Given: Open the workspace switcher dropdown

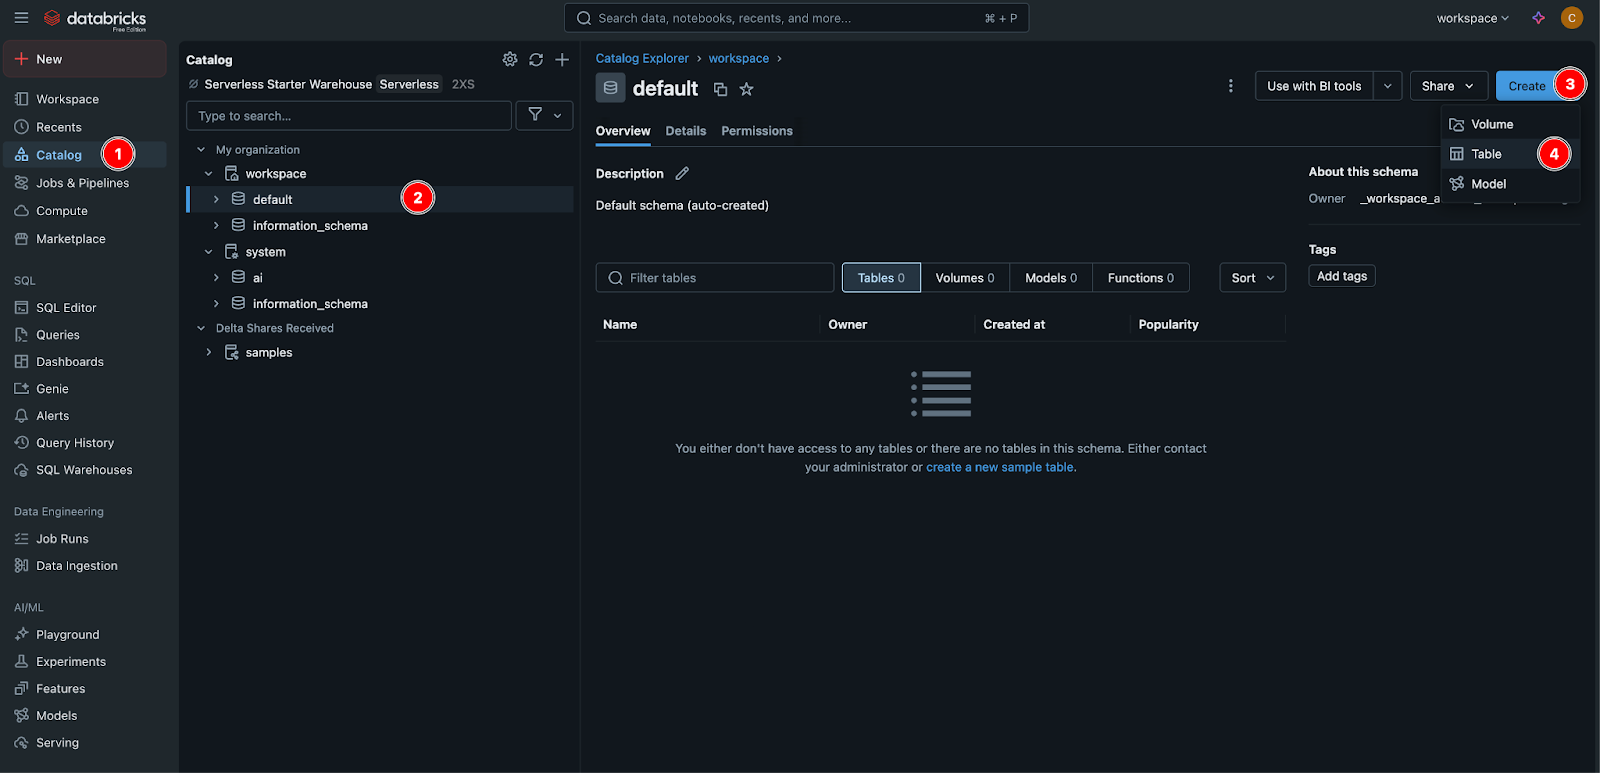Looking at the screenshot, I should click(x=1472, y=18).
